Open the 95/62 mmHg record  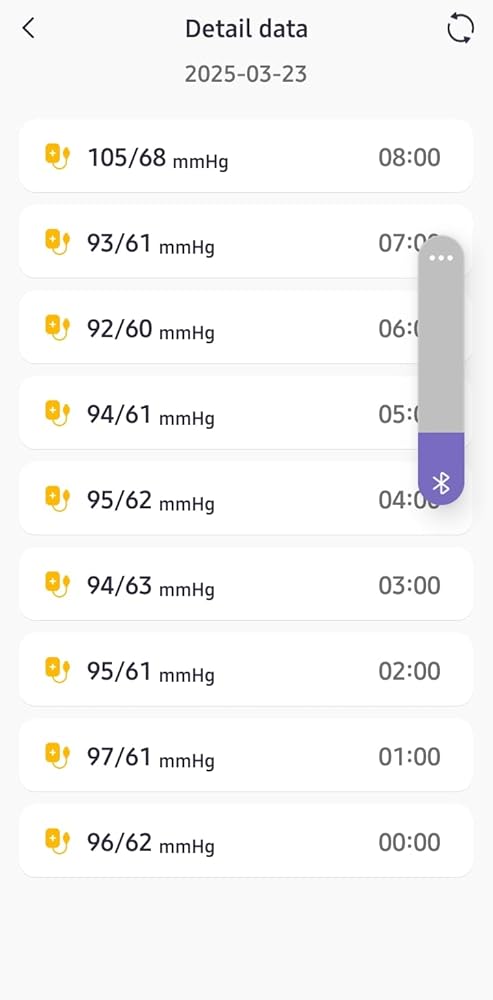coord(246,498)
